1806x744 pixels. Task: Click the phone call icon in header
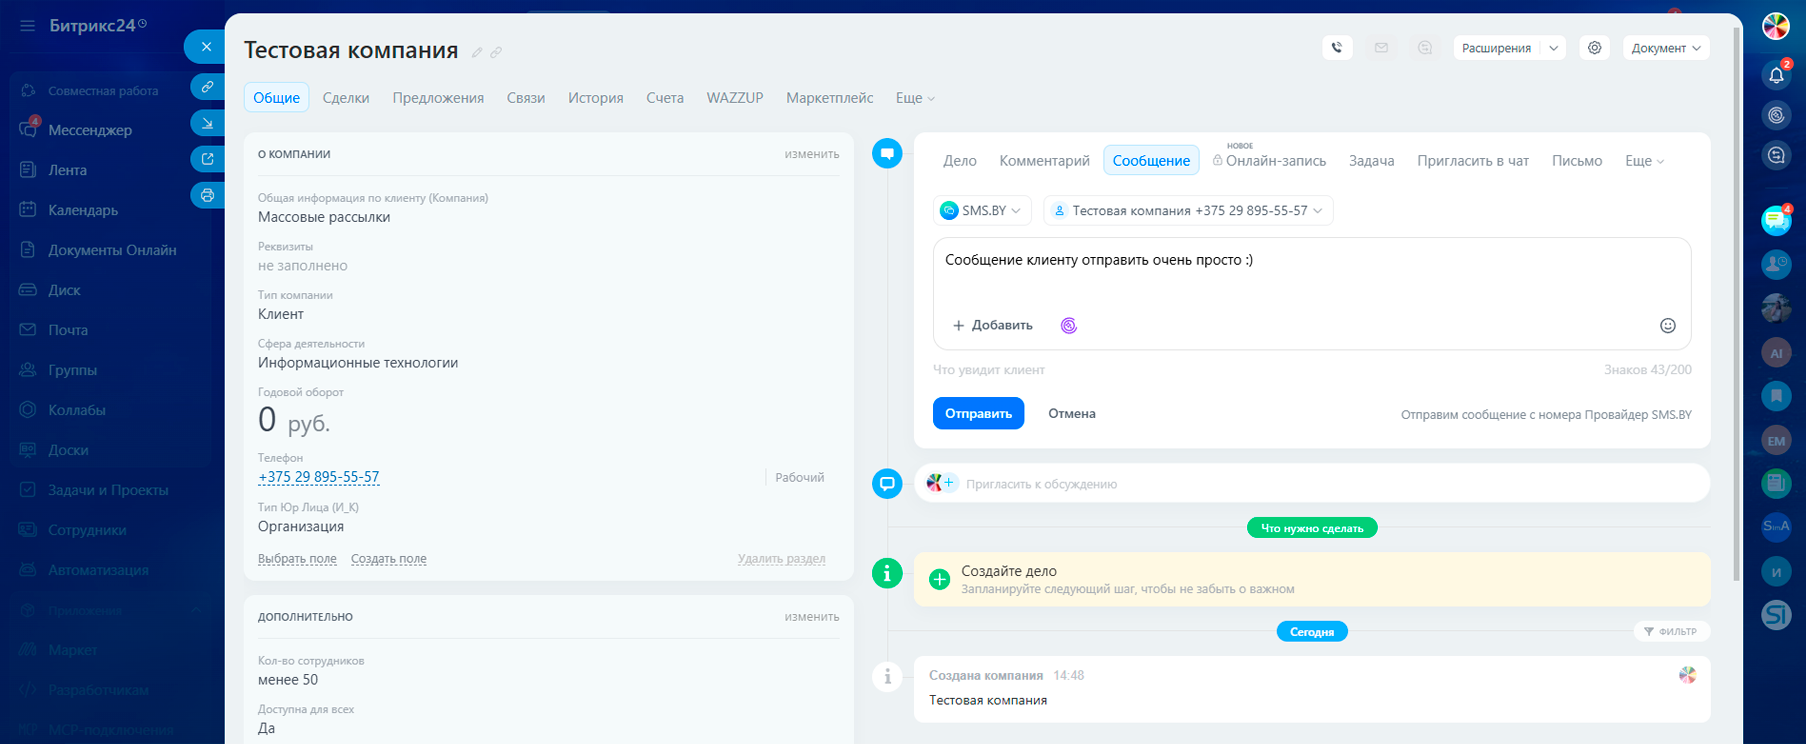click(x=1337, y=48)
